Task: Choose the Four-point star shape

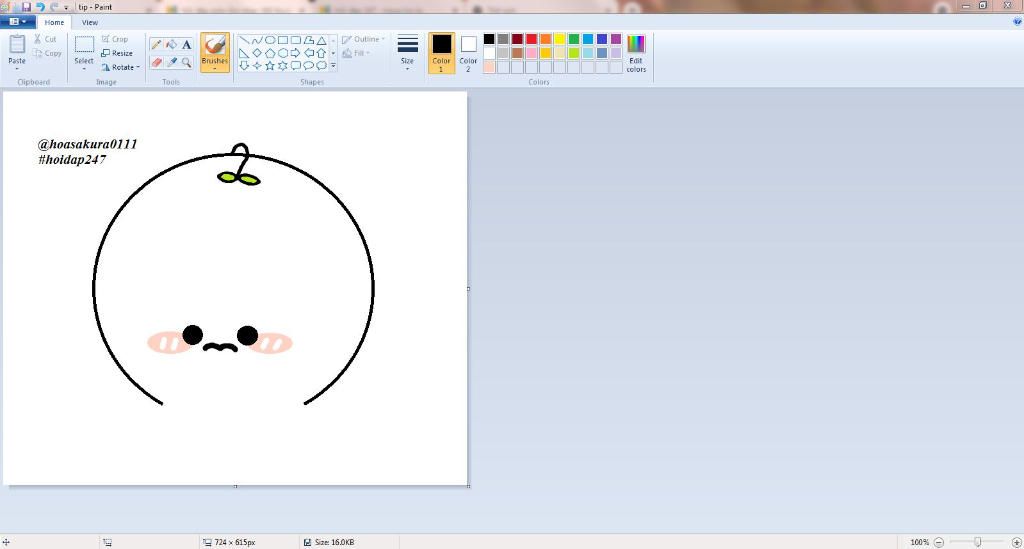Action: coord(257,65)
